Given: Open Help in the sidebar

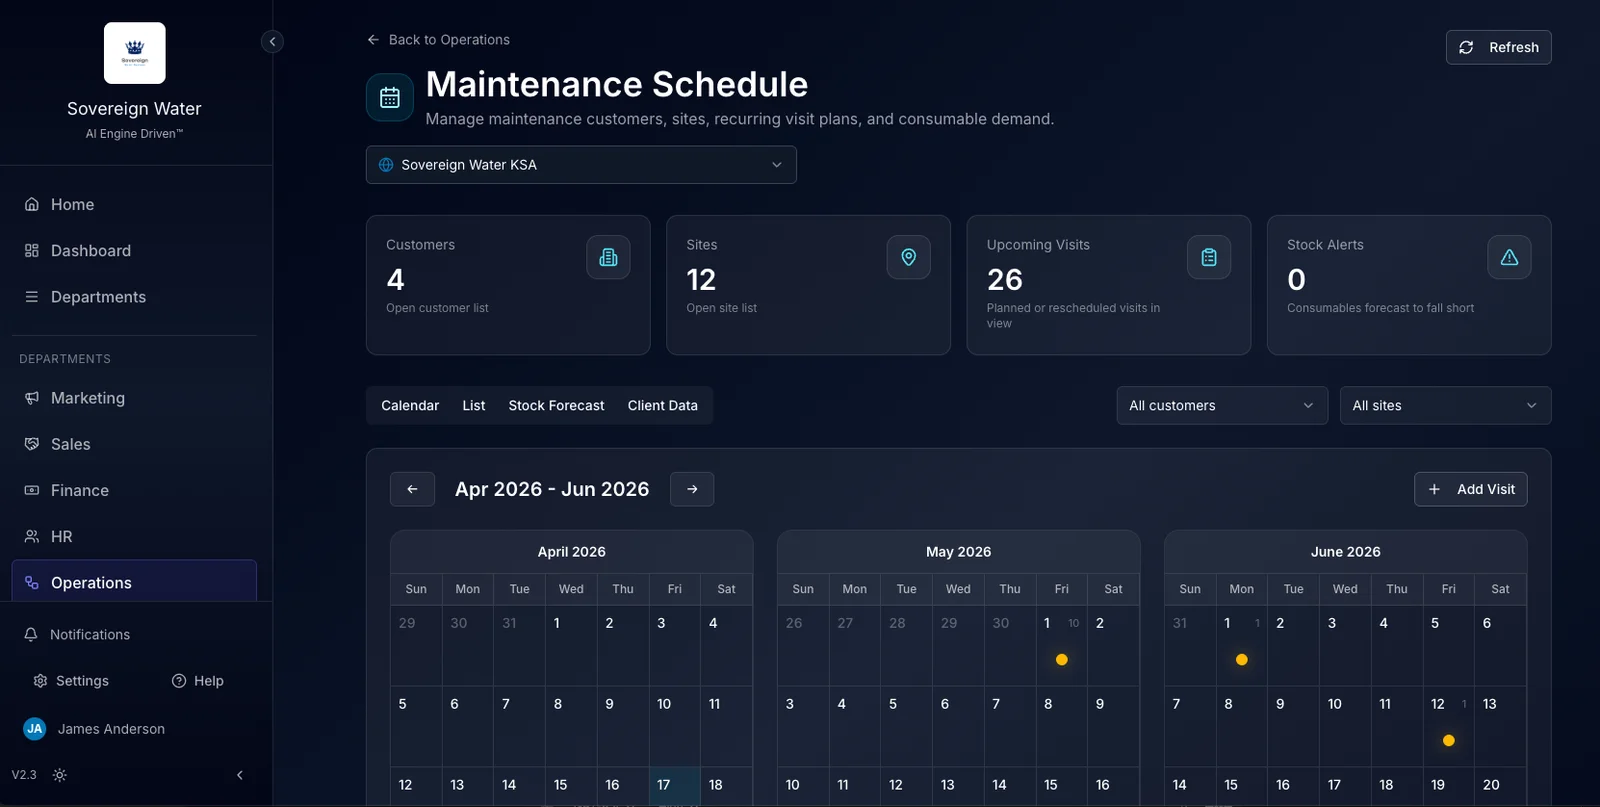Looking at the screenshot, I should pyautogui.click(x=198, y=681).
